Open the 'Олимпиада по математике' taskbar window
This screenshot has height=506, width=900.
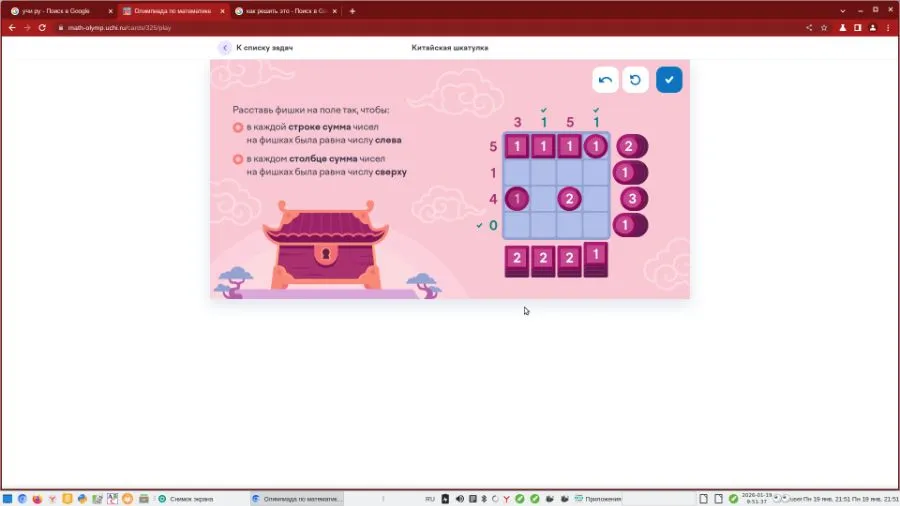tap(297, 499)
